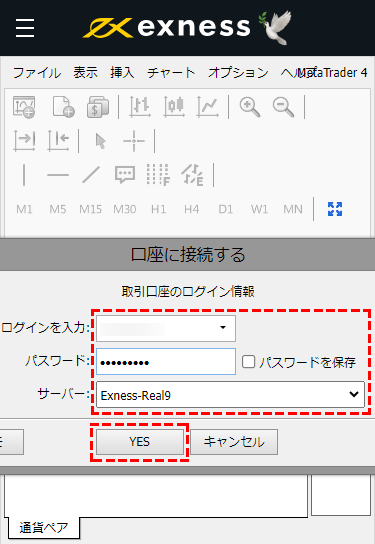Click the YES button
375x544 pixels.
click(x=140, y=442)
